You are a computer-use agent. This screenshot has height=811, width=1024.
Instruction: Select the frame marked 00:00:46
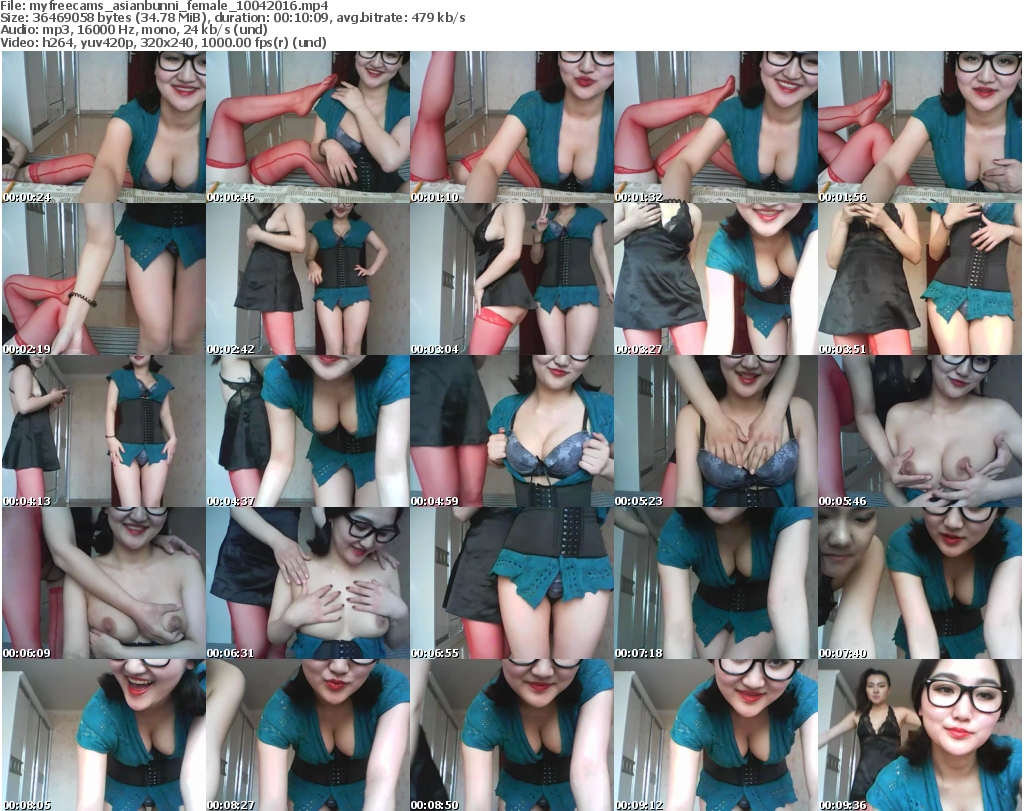tap(307, 127)
